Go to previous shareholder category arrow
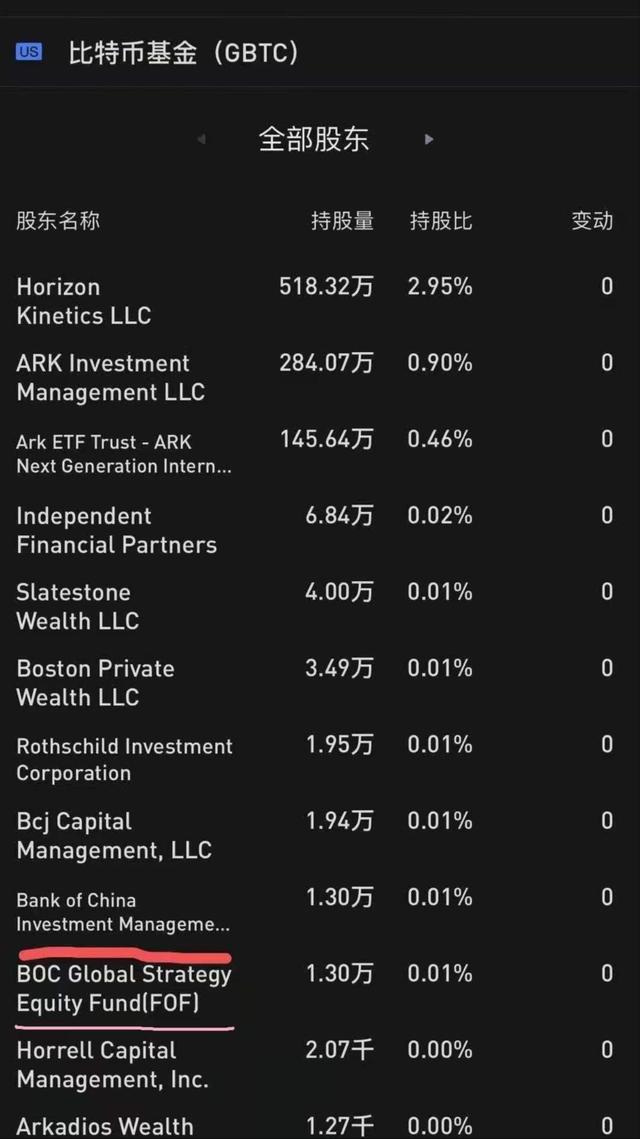This screenshot has height=1139, width=640. pos(201,139)
